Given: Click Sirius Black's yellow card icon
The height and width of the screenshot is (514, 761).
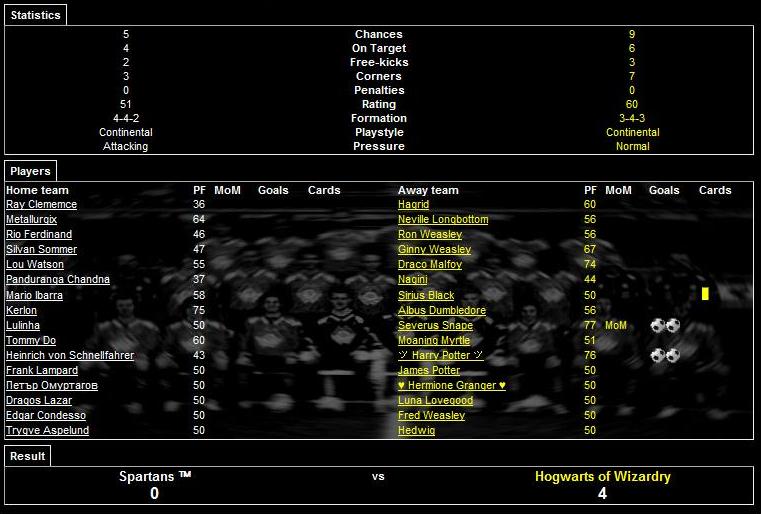Looking at the screenshot, I should pos(705,294).
